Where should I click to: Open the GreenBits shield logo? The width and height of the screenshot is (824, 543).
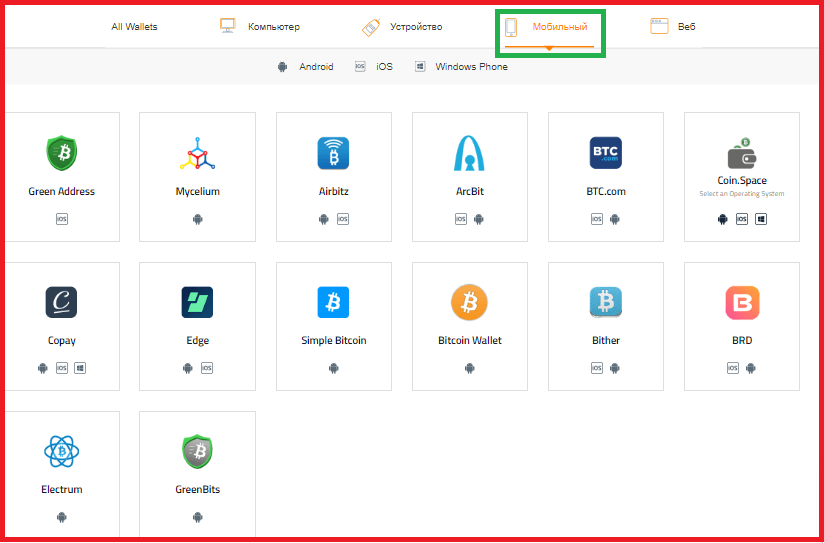tap(198, 452)
